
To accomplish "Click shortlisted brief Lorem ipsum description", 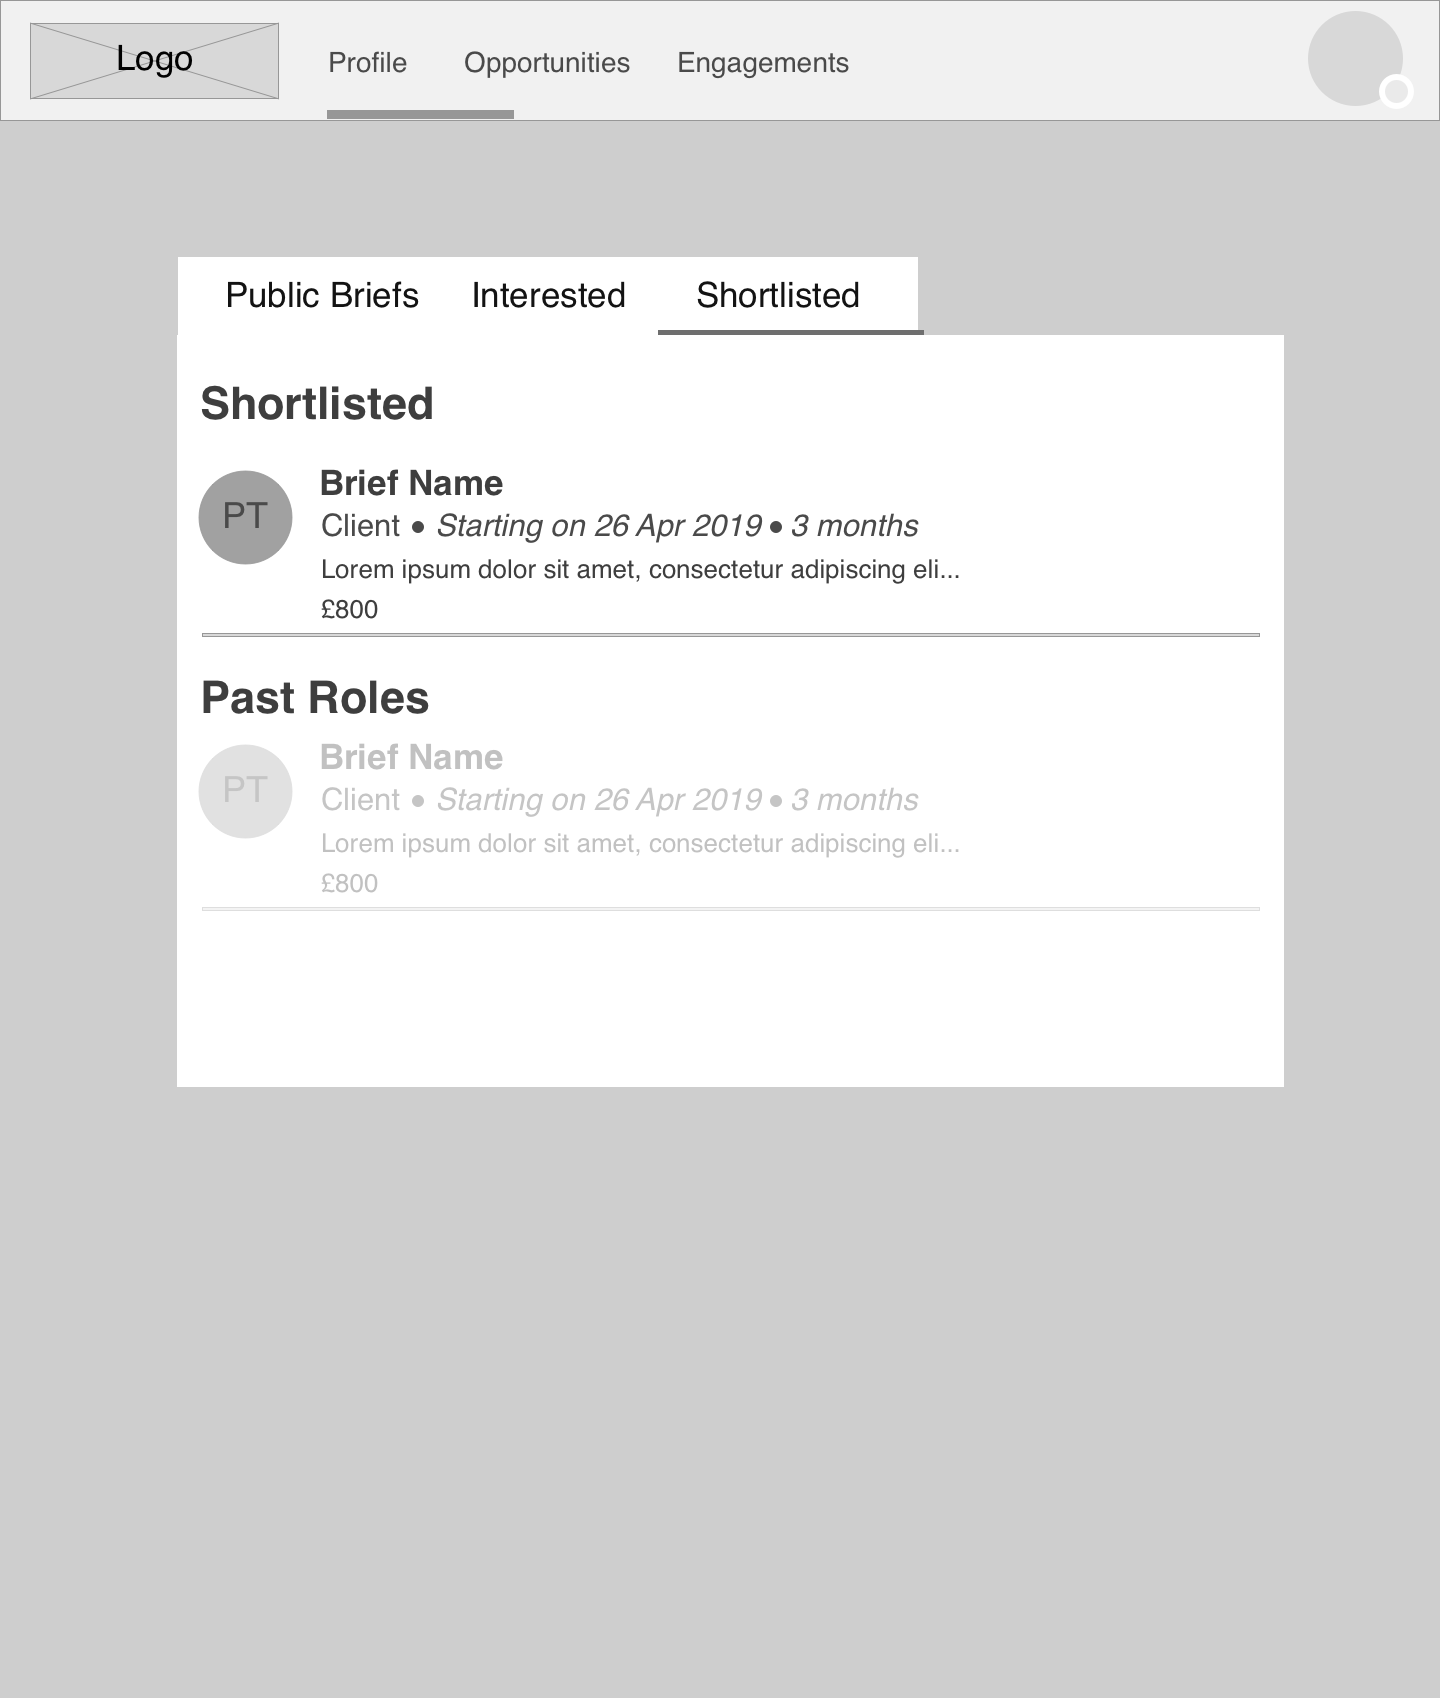I will point(640,570).
